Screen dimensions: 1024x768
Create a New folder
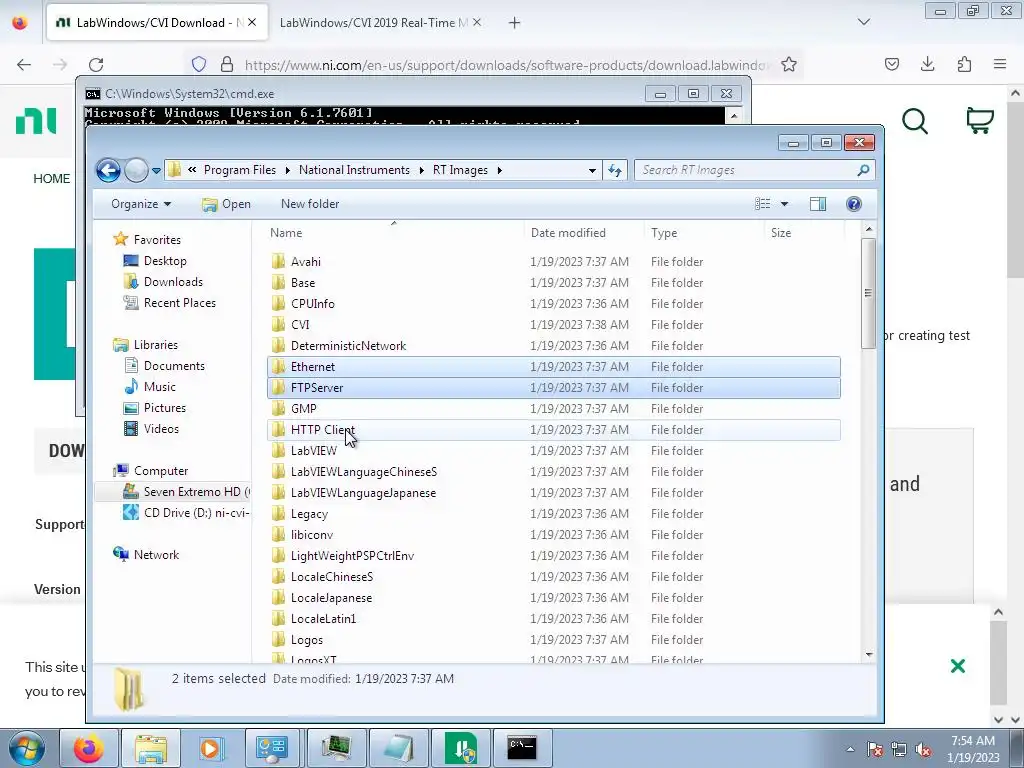(310, 204)
